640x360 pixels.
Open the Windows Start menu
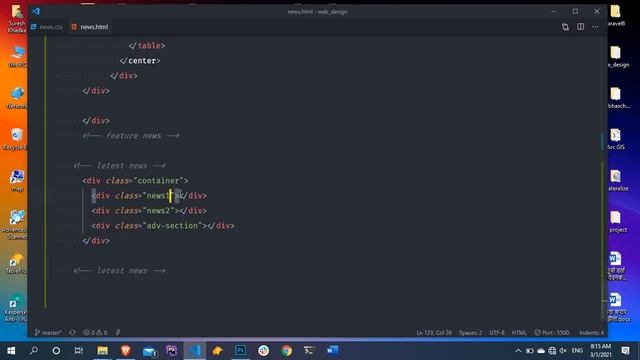[x=11, y=351]
